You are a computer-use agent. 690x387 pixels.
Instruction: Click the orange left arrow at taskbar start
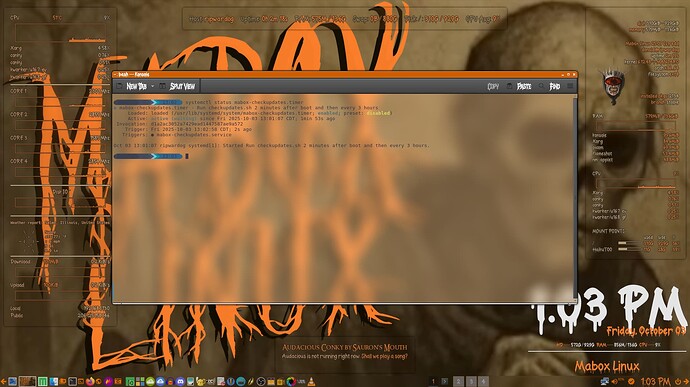coord(3,382)
